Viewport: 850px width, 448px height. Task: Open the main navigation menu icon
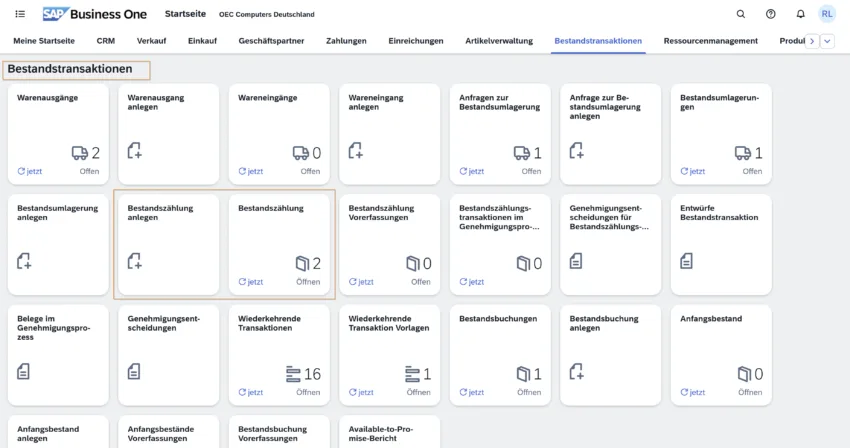click(20, 14)
